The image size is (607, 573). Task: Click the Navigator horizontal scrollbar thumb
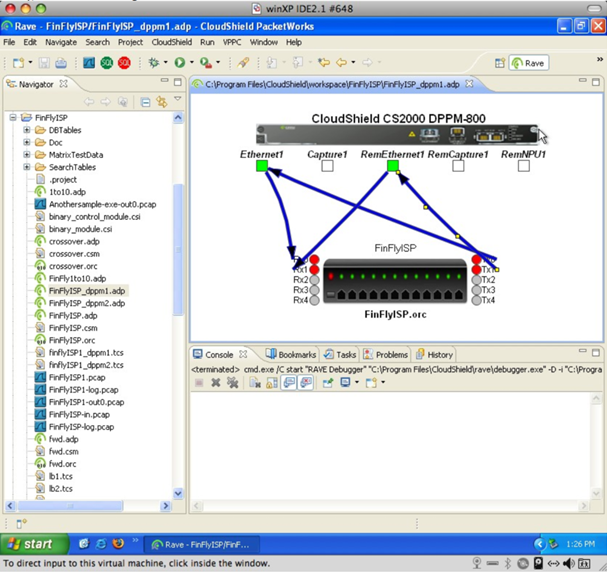point(70,506)
